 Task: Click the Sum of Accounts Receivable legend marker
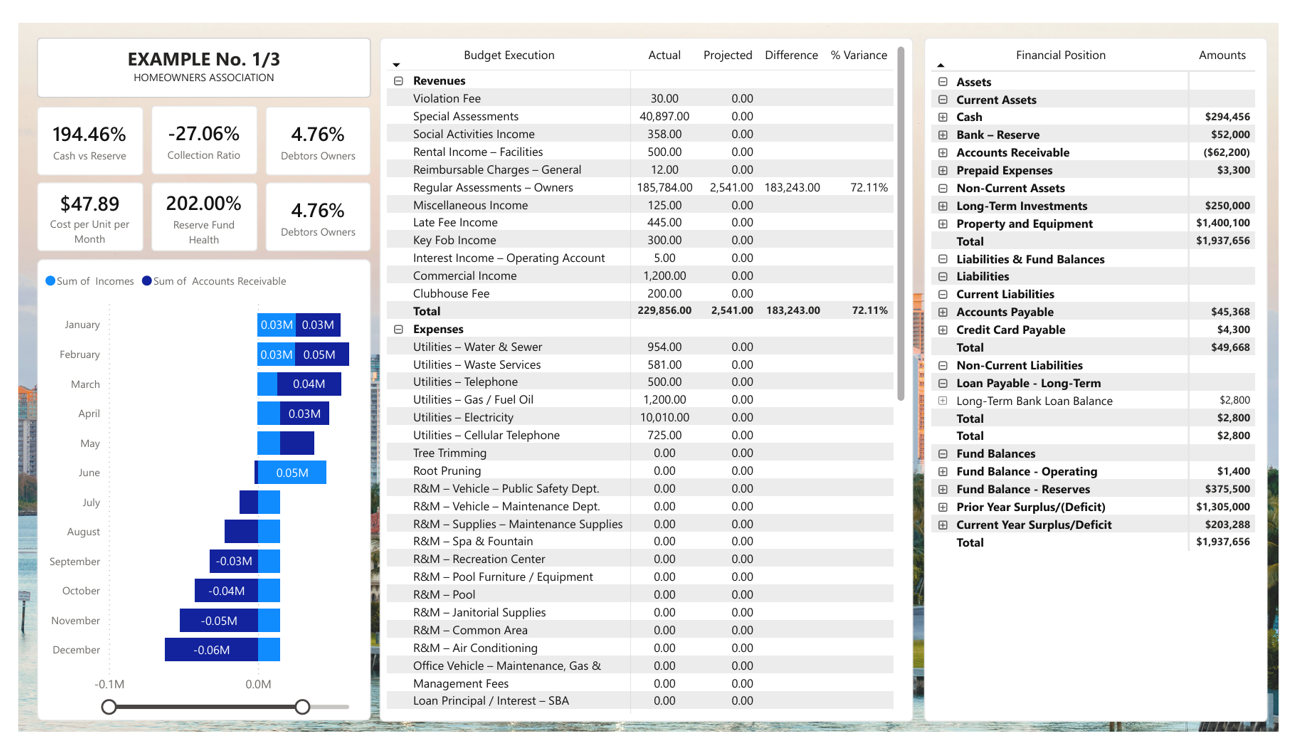(x=147, y=281)
